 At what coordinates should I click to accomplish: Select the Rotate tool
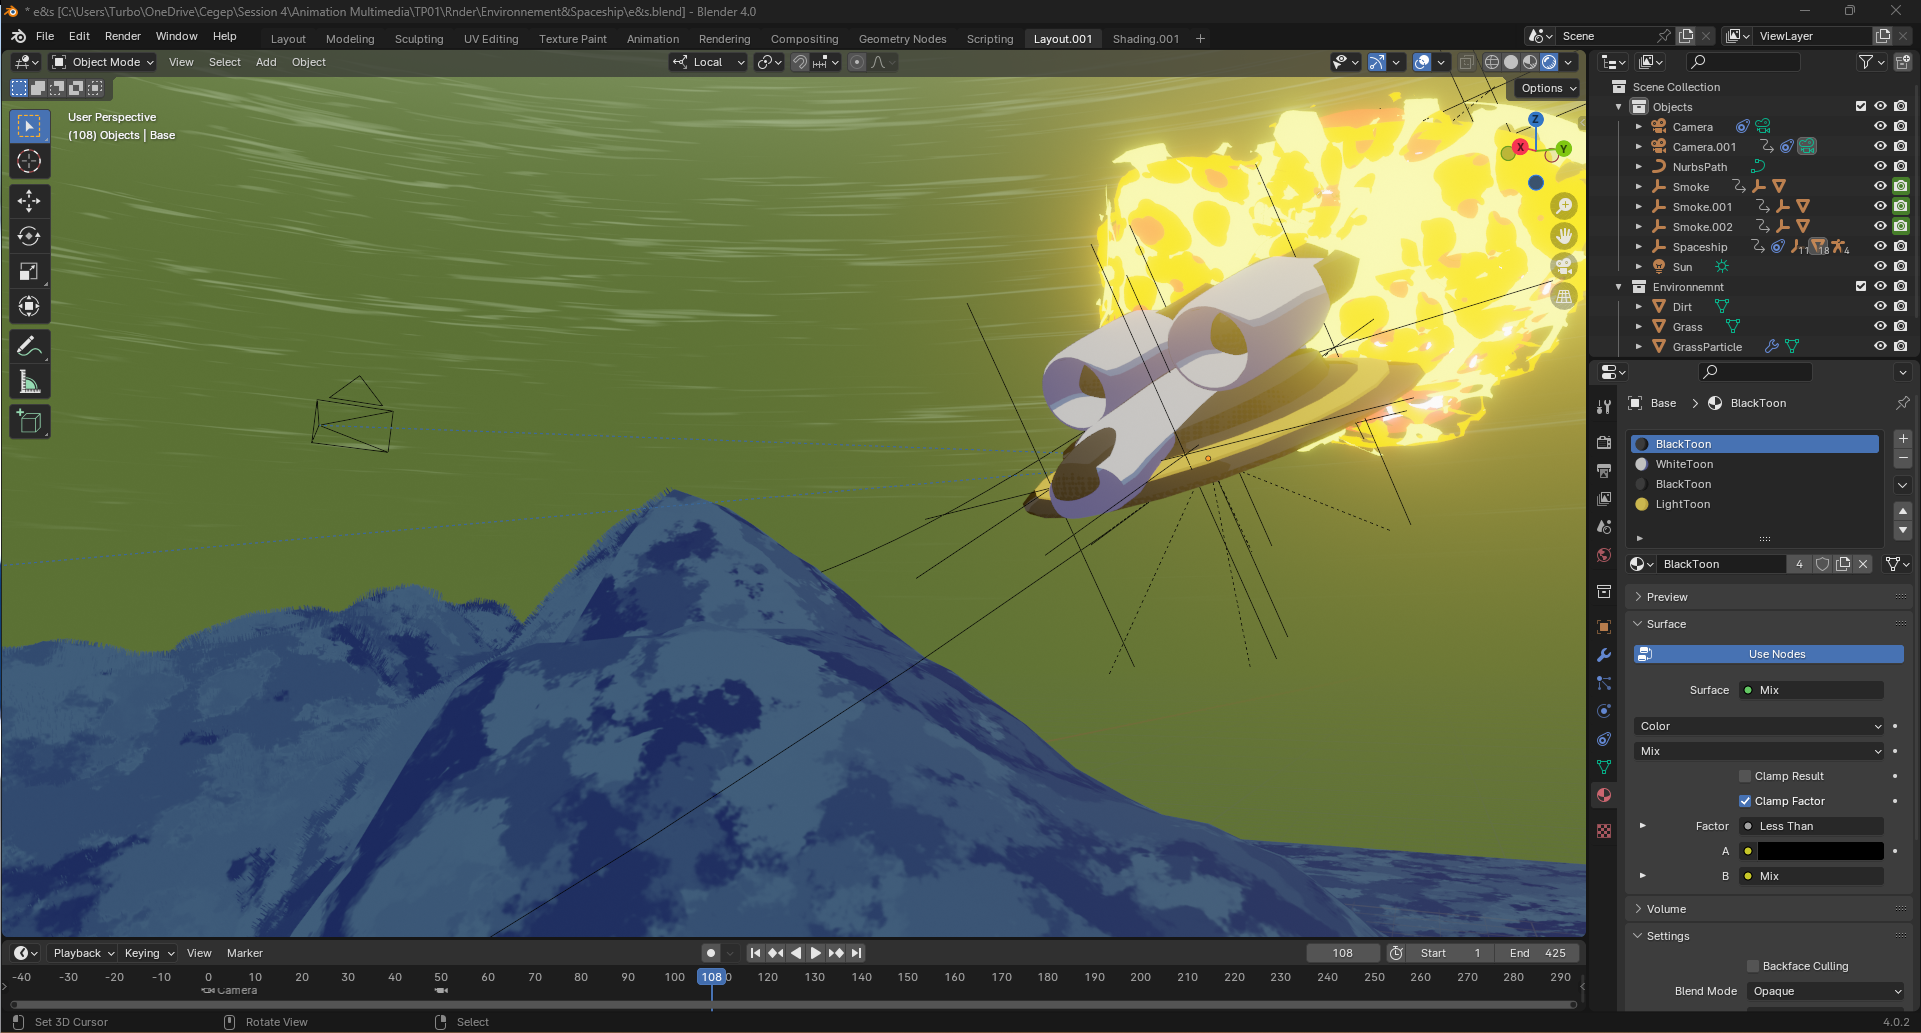point(29,236)
